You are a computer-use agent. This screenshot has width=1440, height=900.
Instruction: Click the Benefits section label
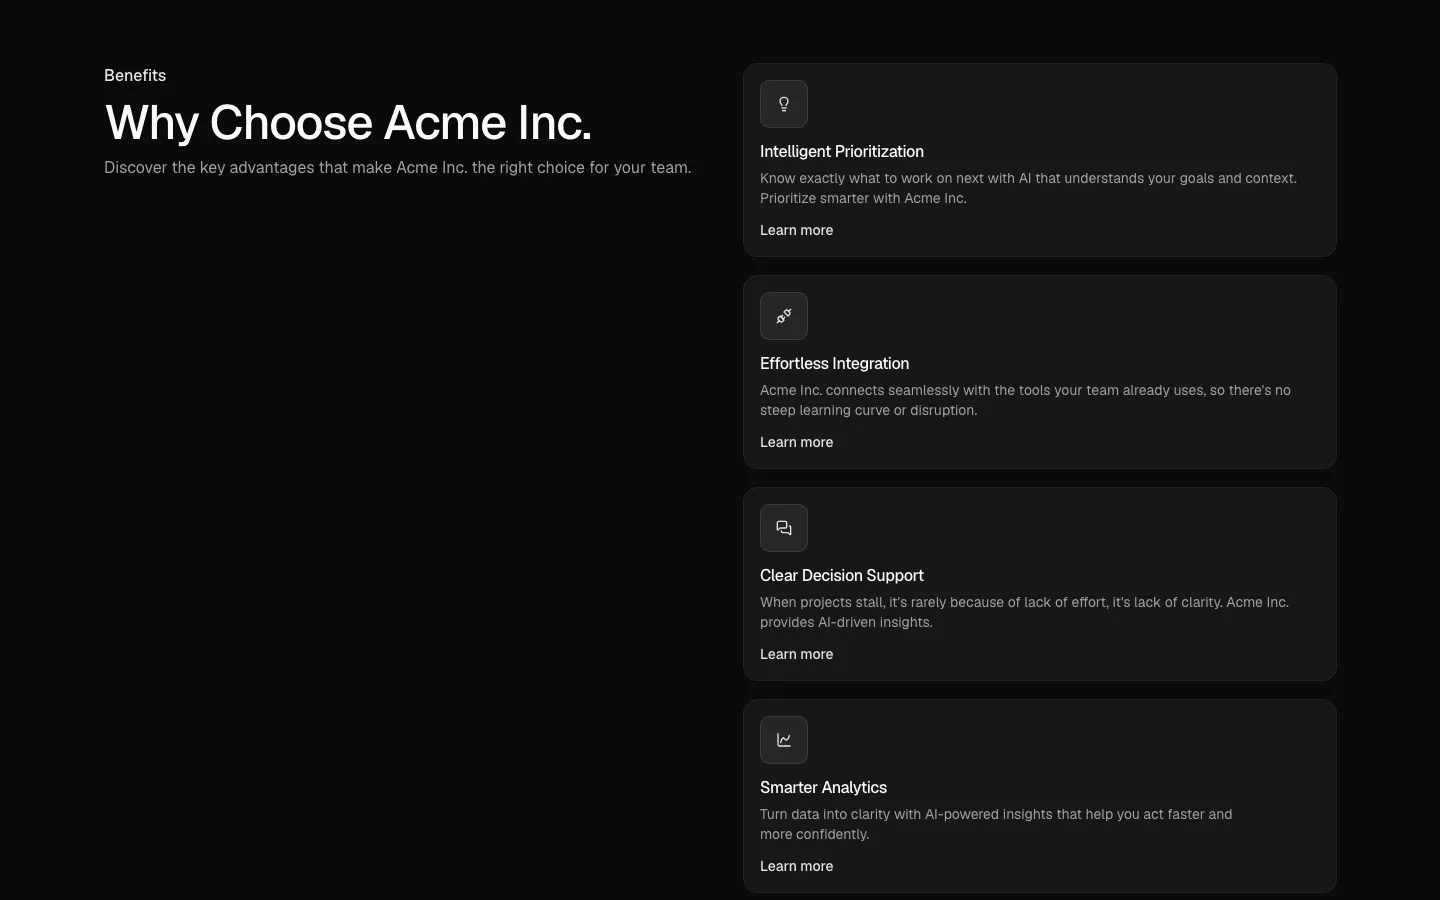pos(135,75)
